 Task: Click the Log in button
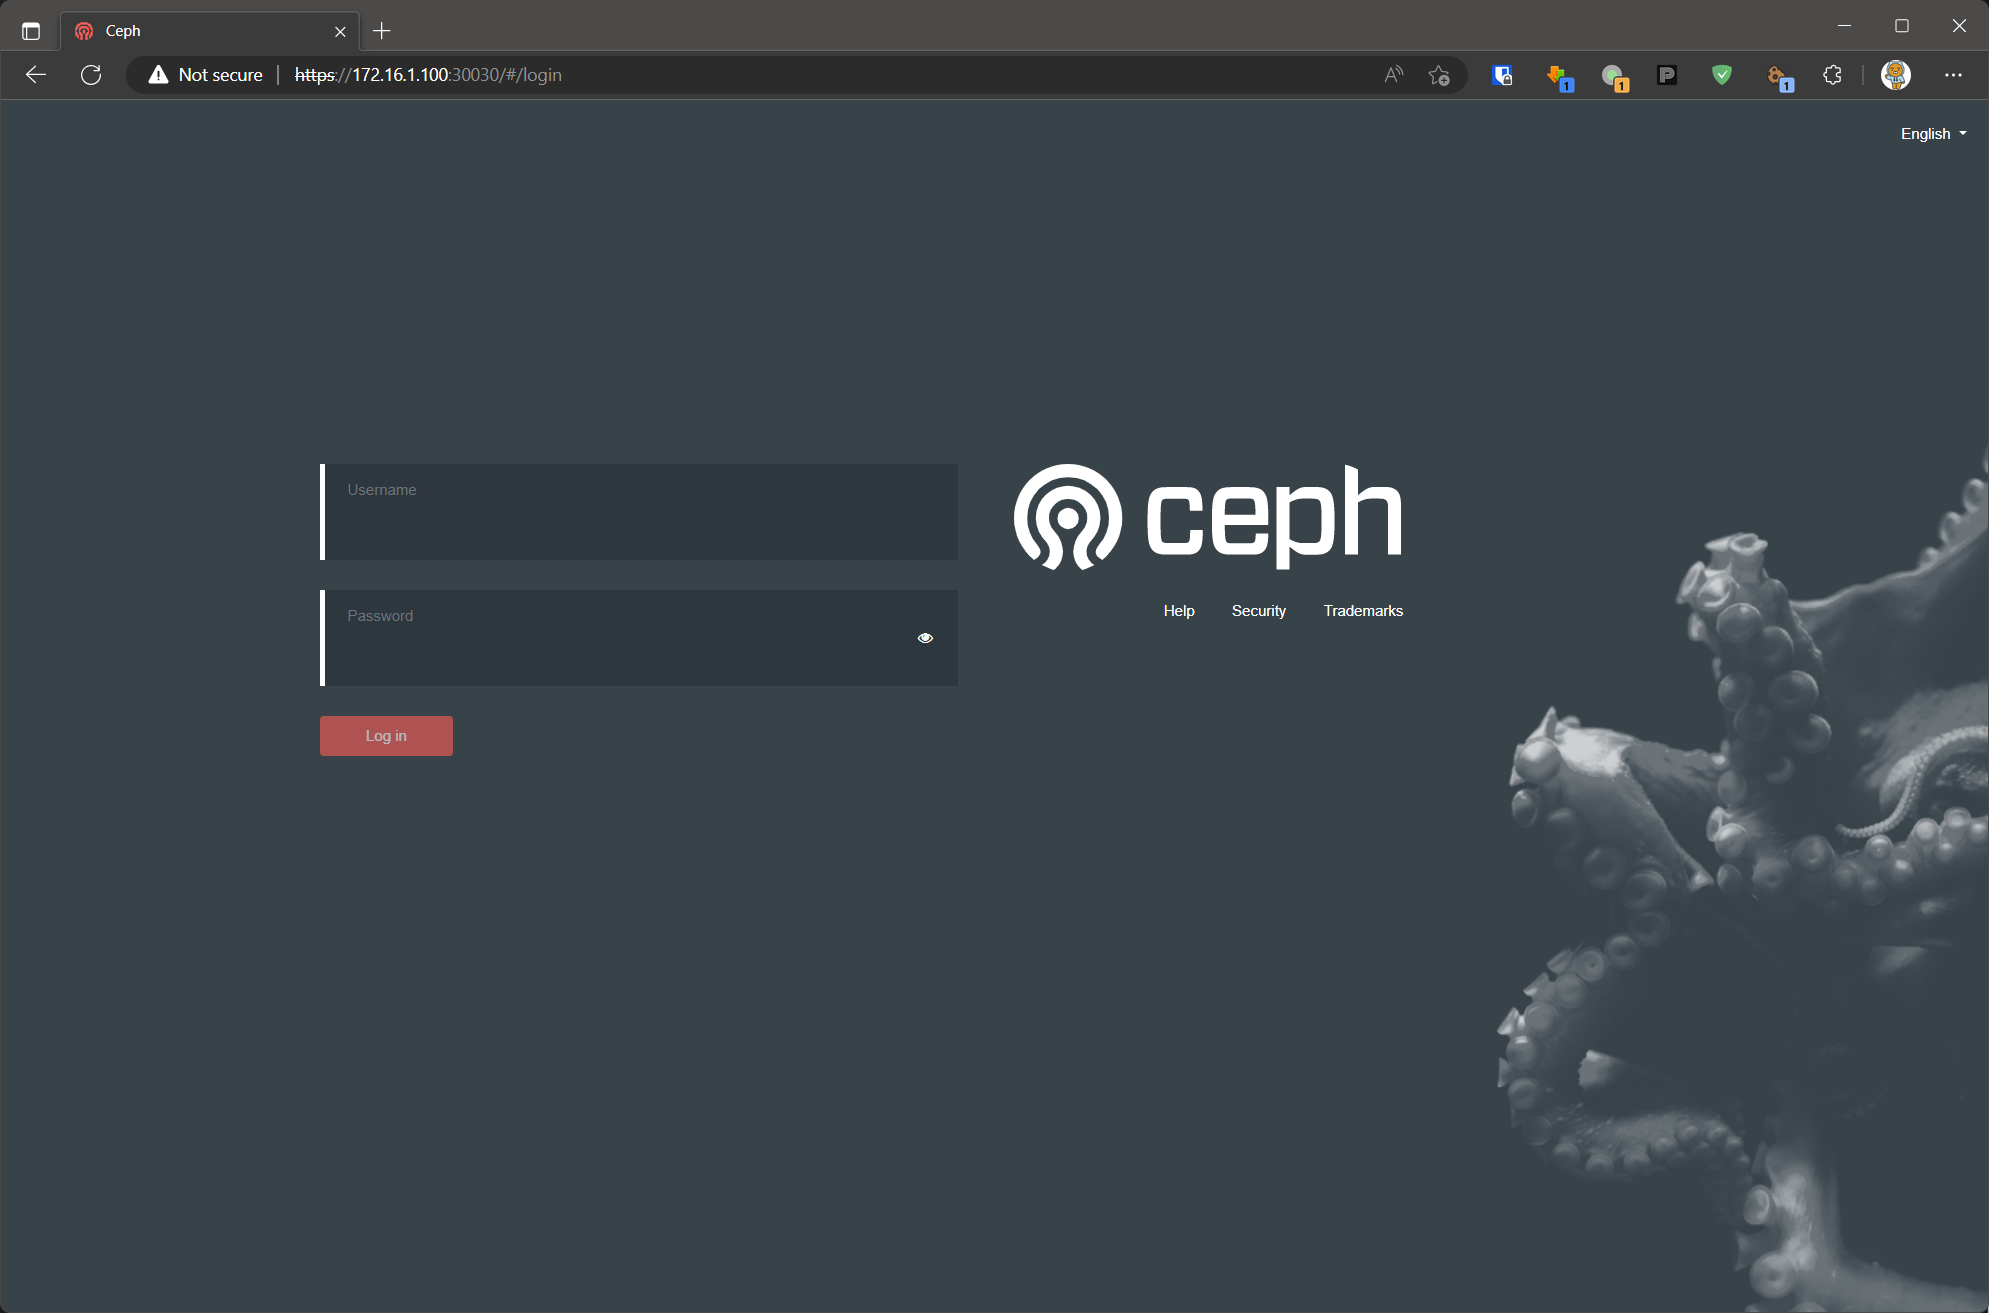386,736
